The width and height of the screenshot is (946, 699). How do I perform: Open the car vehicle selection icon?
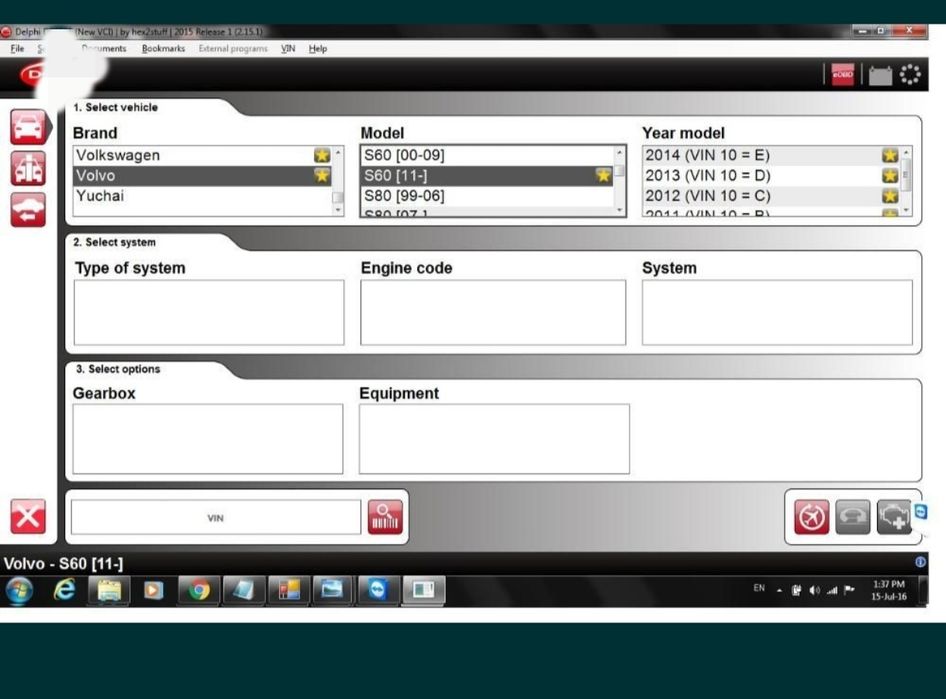[28, 127]
